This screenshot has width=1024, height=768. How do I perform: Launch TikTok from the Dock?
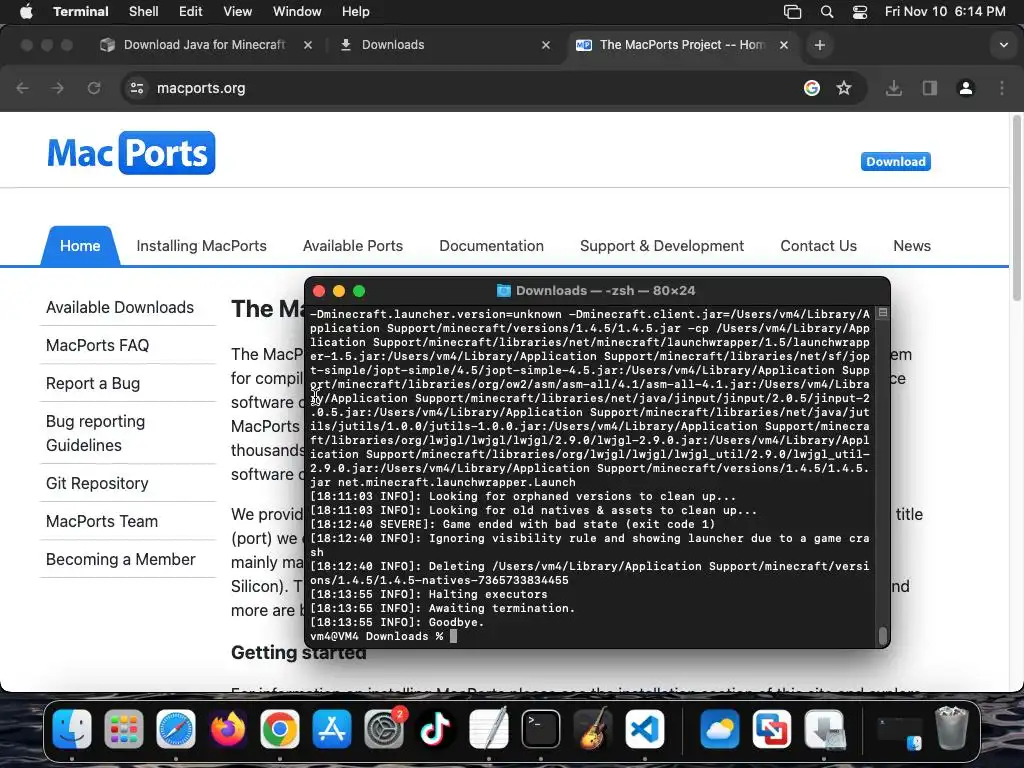[x=436, y=729]
